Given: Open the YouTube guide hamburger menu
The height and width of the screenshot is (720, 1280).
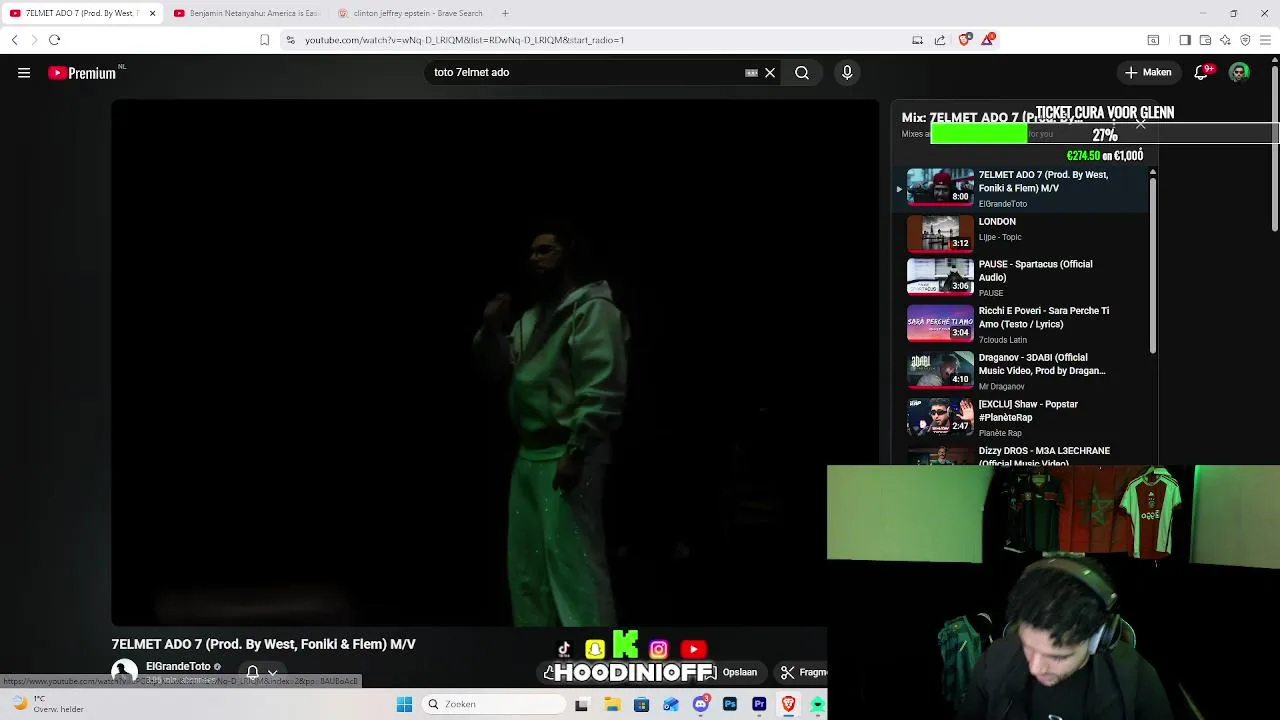Looking at the screenshot, I should 24,72.
